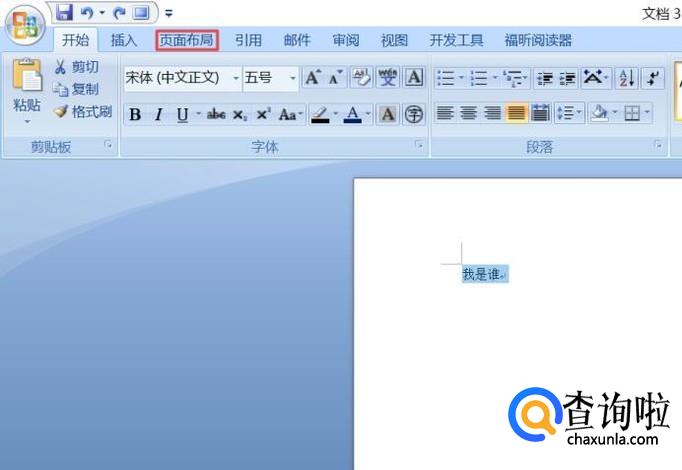This screenshot has height=470, width=682.
Task: Apply the text highlight color
Action: coord(320,114)
